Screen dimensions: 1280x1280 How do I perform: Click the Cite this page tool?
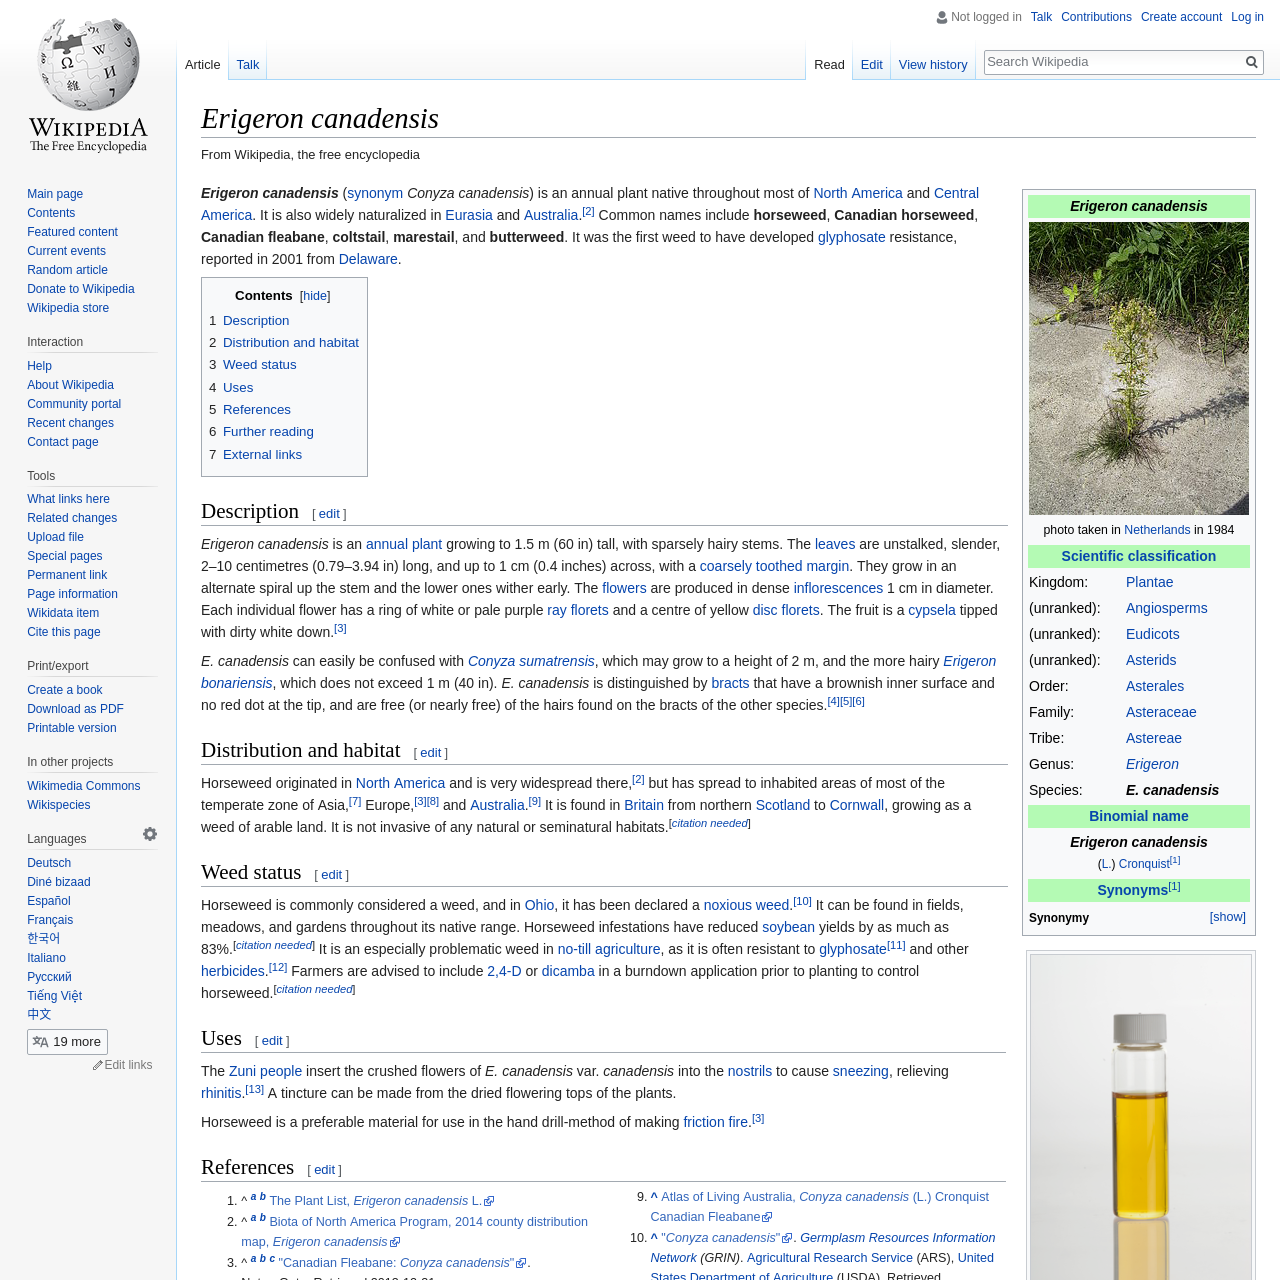pos(64,632)
